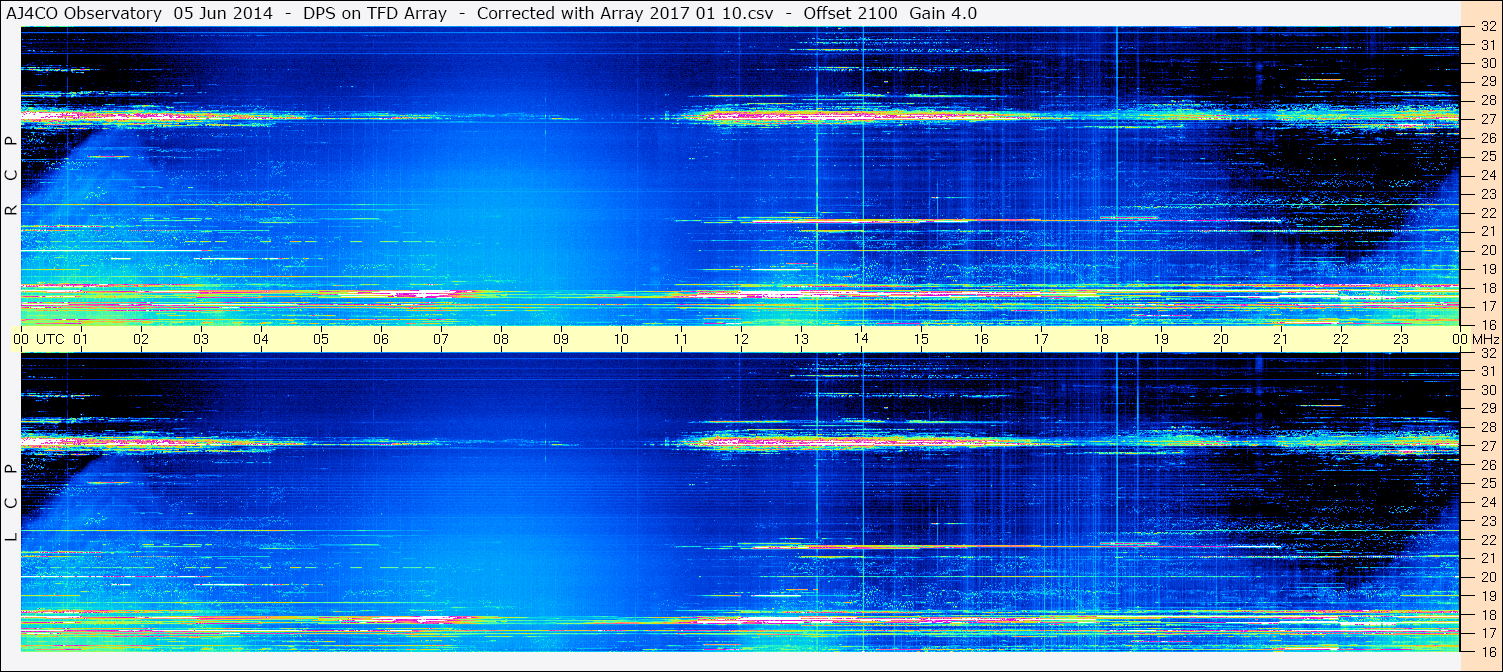Click the RCP polarization label on left

[11, 176]
